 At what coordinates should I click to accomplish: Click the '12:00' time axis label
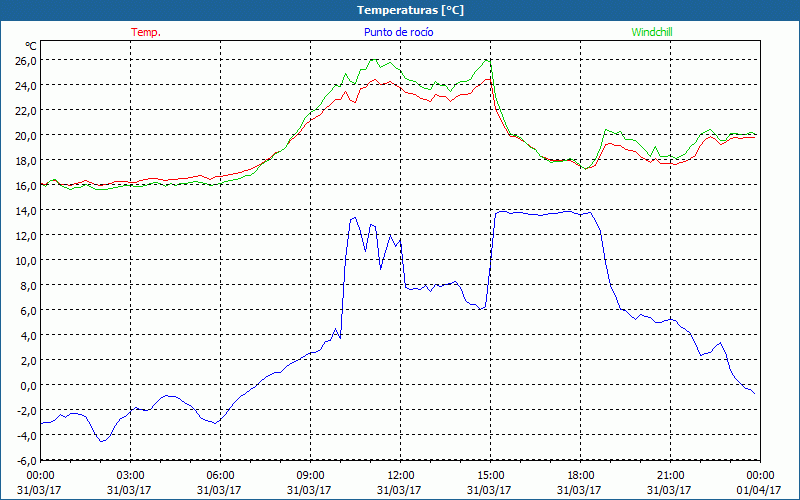(401, 476)
